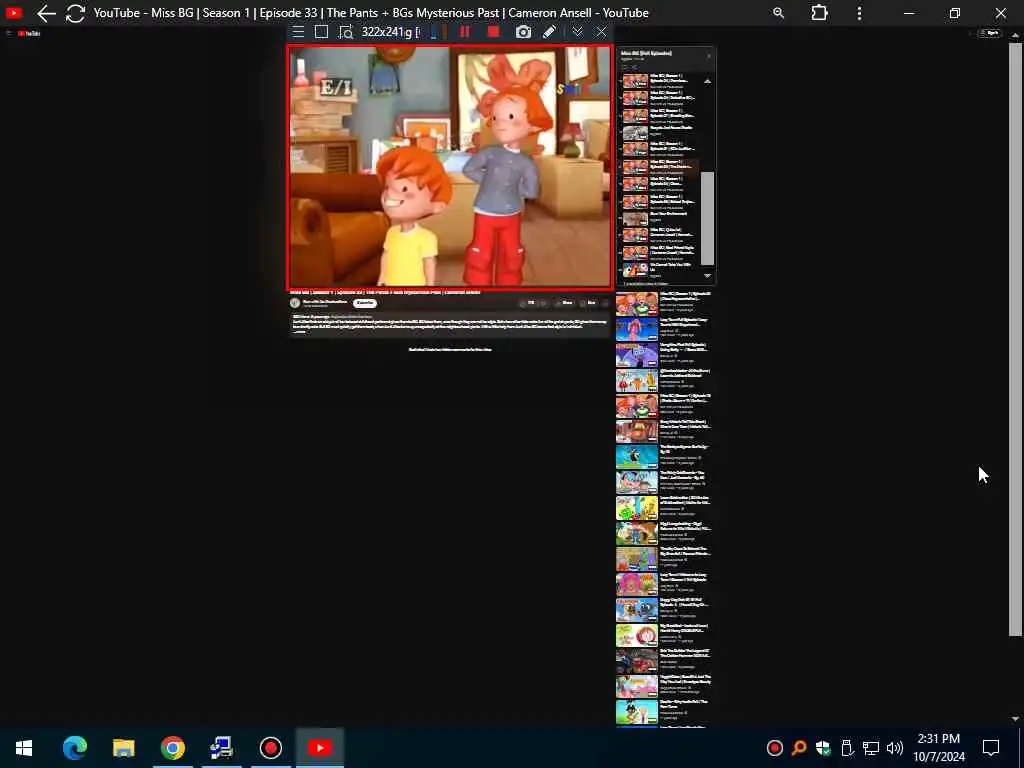Image resolution: width=1024 pixels, height=768 pixels.
Task: Click the page vertical scrollbar
Action: pos(1015,340)
